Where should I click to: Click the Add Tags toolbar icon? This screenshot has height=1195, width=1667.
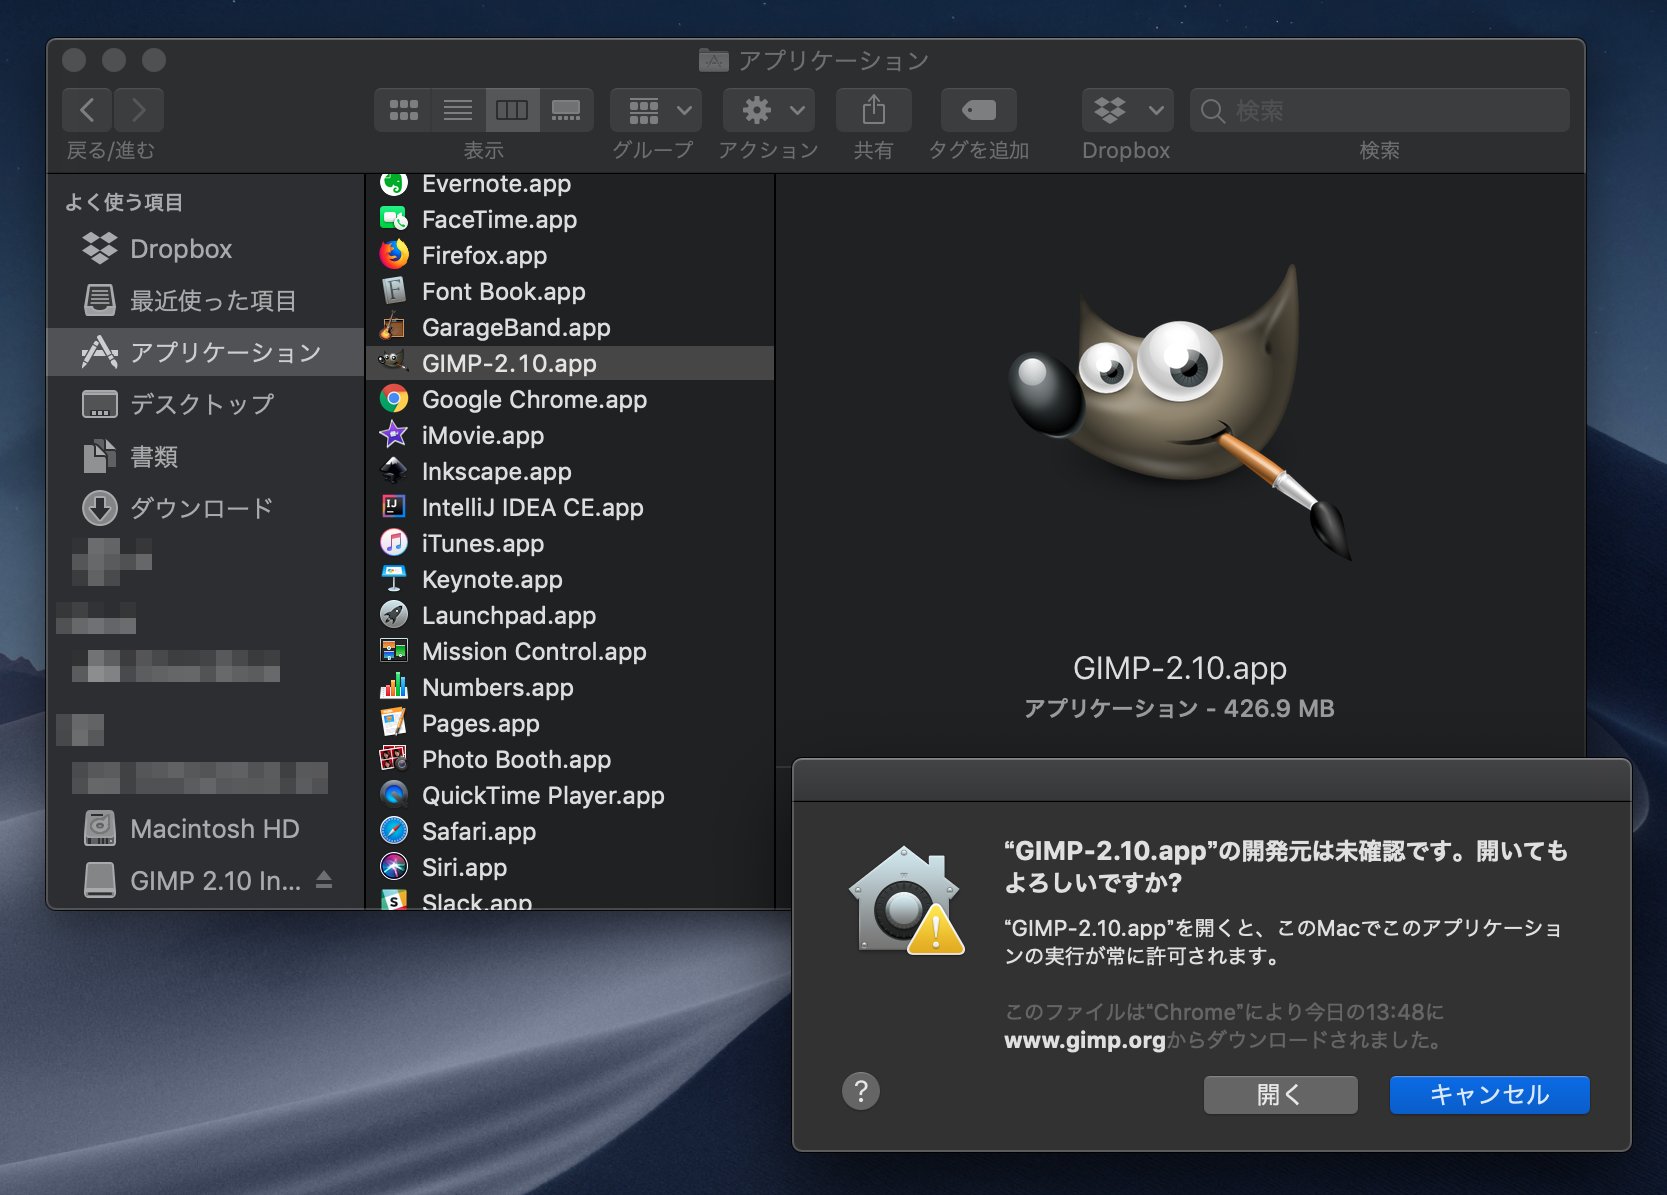978,110
